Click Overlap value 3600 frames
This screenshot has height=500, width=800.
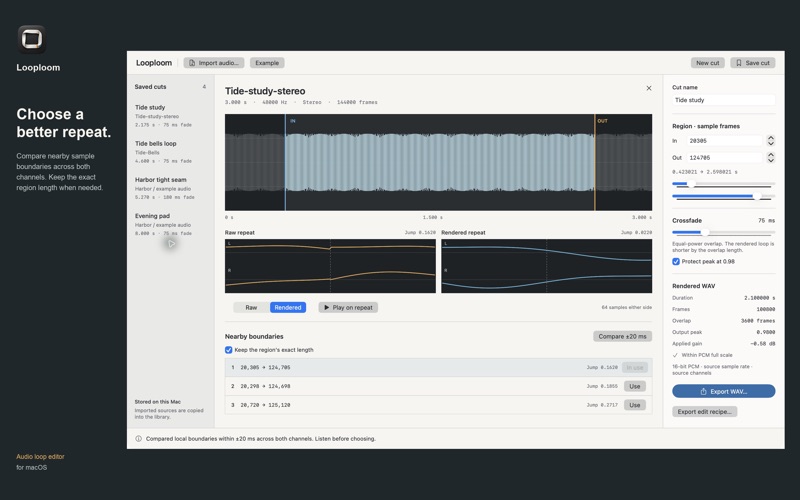tap(758, 321)
